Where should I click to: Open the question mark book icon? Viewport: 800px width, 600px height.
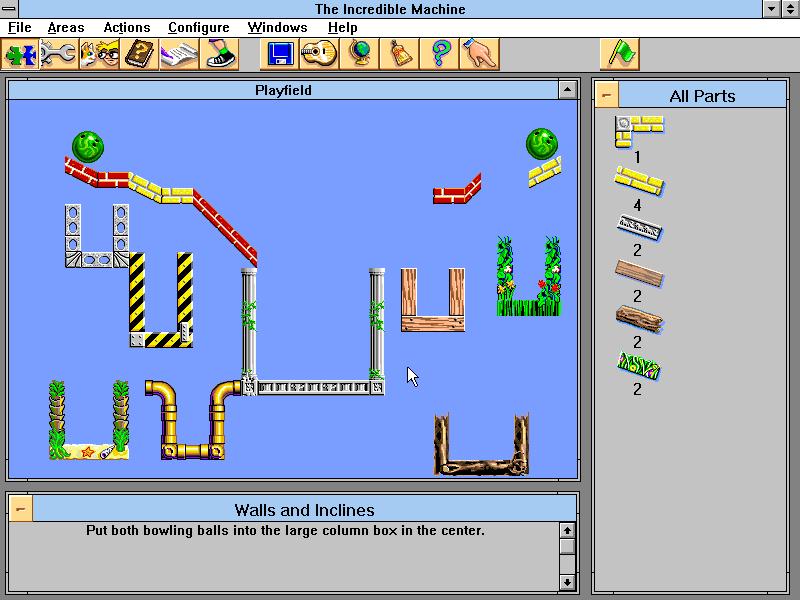[139, 54]
